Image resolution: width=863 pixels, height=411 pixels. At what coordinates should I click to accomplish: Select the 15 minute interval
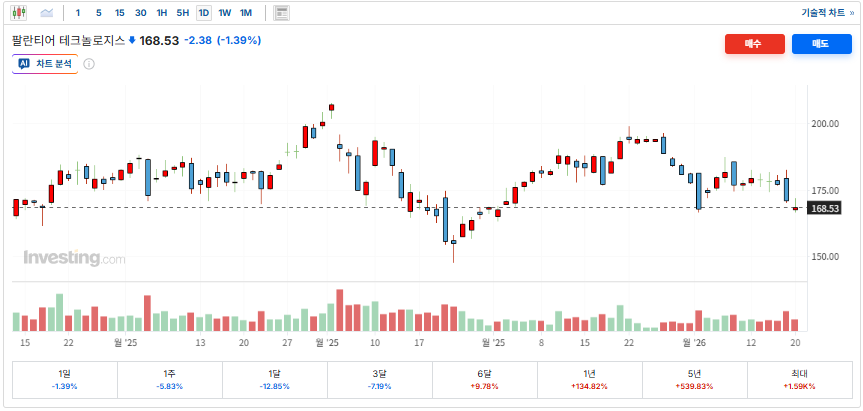pyautogui.click(x=119, y=13)
